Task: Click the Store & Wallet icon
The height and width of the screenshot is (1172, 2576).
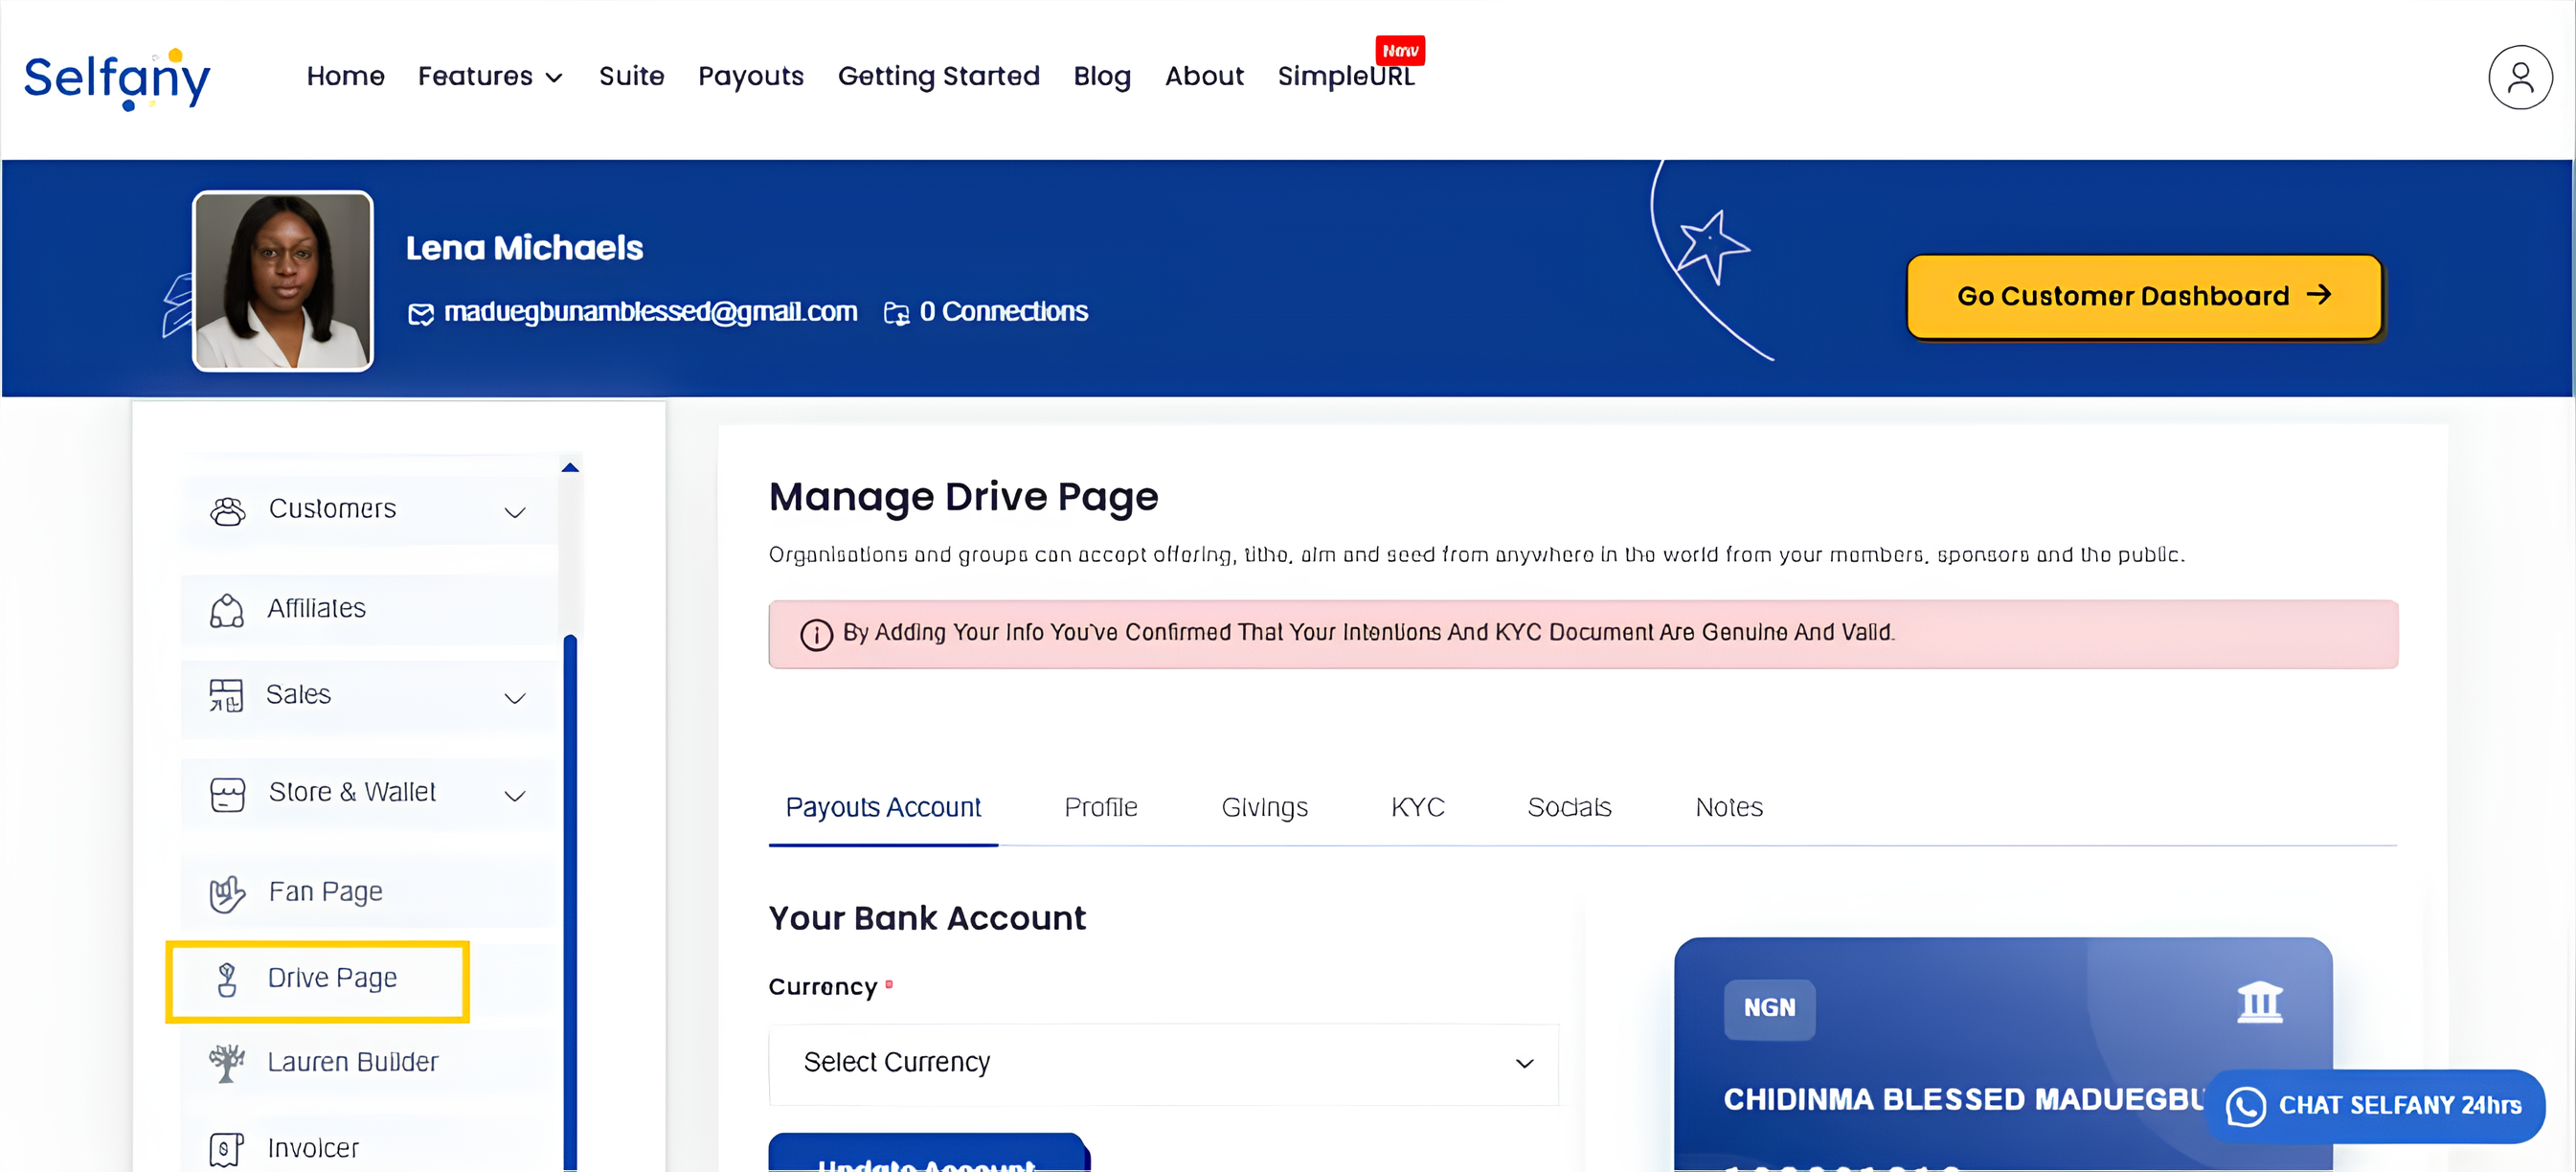Action: [227, 794]
